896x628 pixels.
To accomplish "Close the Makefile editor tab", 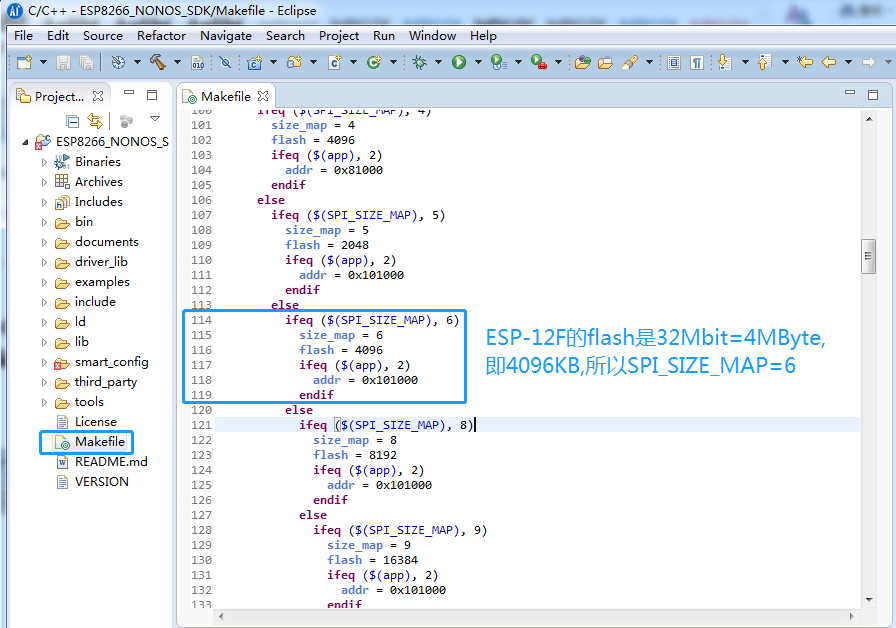I will [263, 96].
